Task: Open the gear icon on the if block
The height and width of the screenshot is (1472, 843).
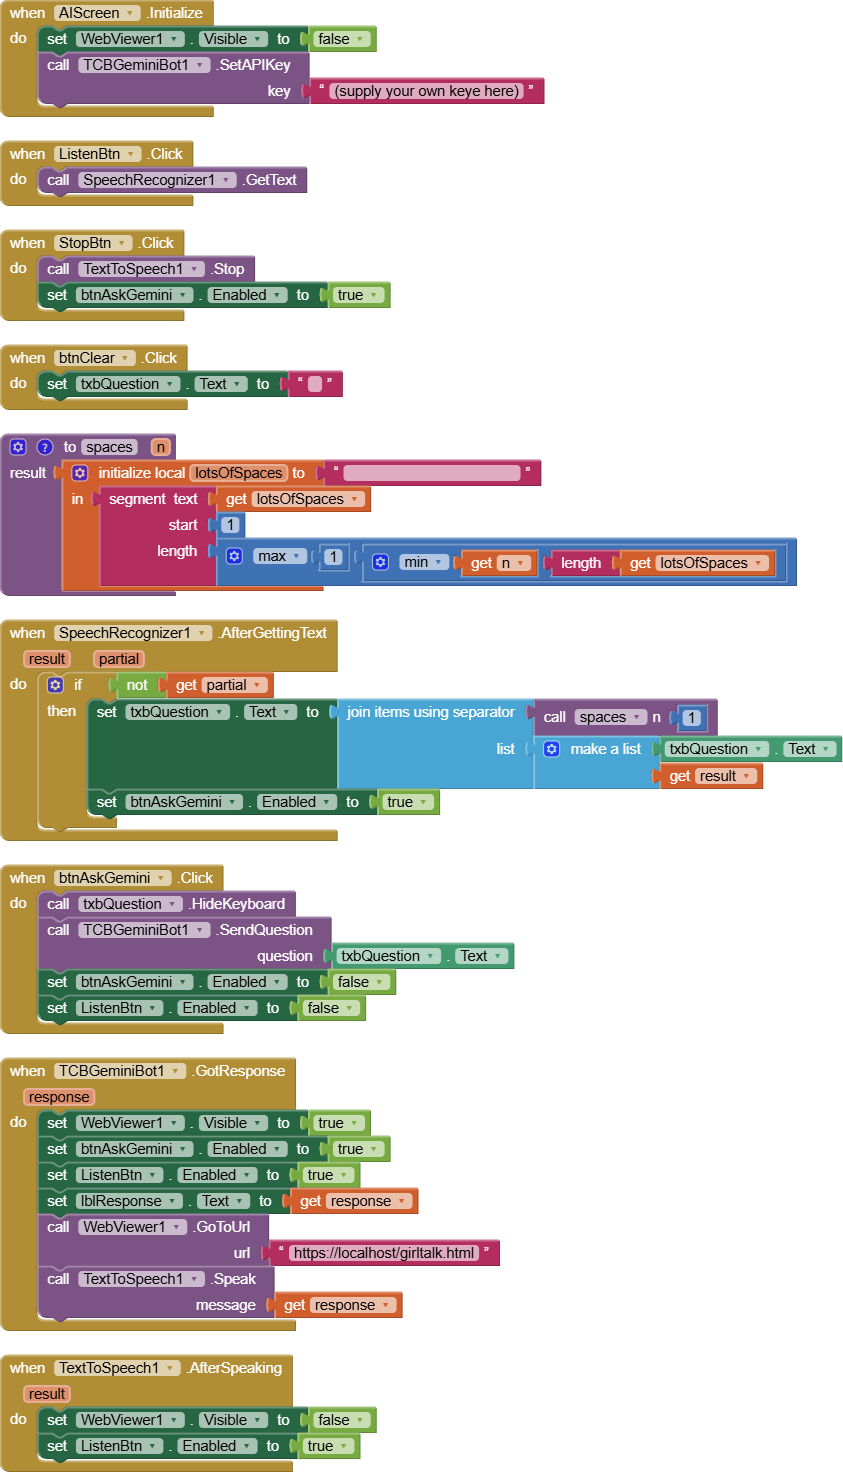Action: (56, 685)
